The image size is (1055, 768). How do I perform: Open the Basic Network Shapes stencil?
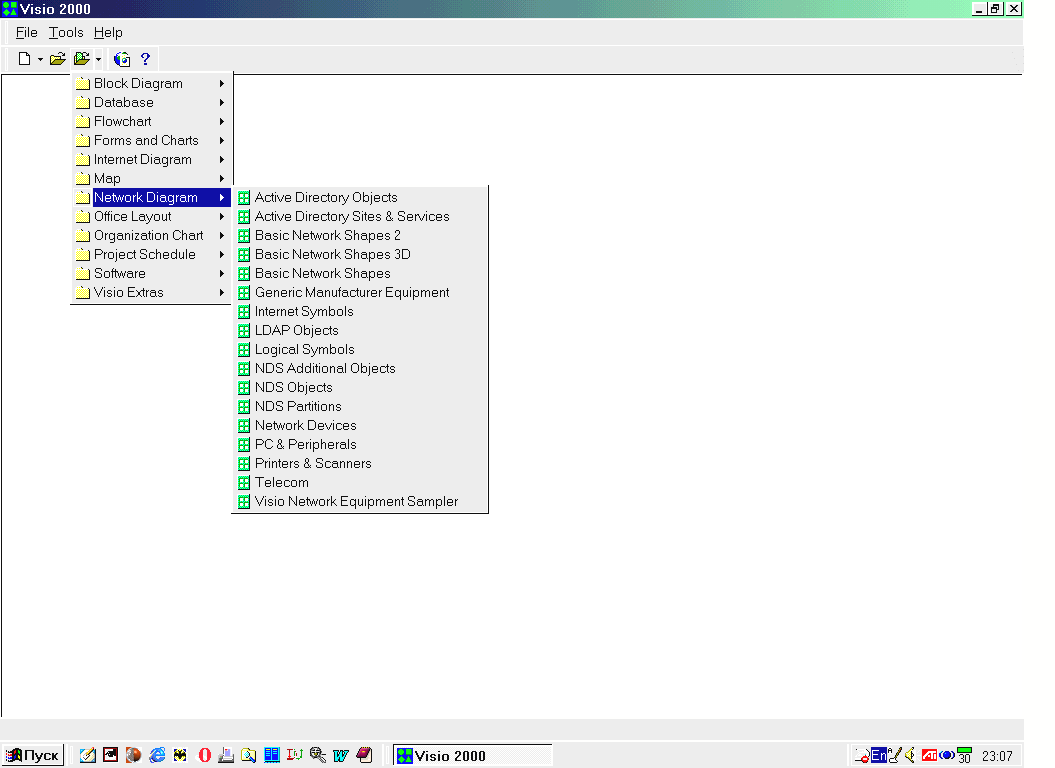(x=359, y=273)
